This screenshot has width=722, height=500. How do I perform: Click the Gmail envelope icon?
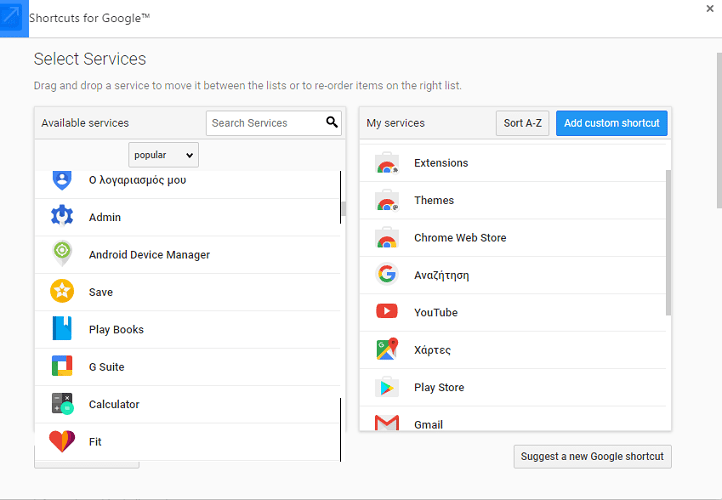387,423
